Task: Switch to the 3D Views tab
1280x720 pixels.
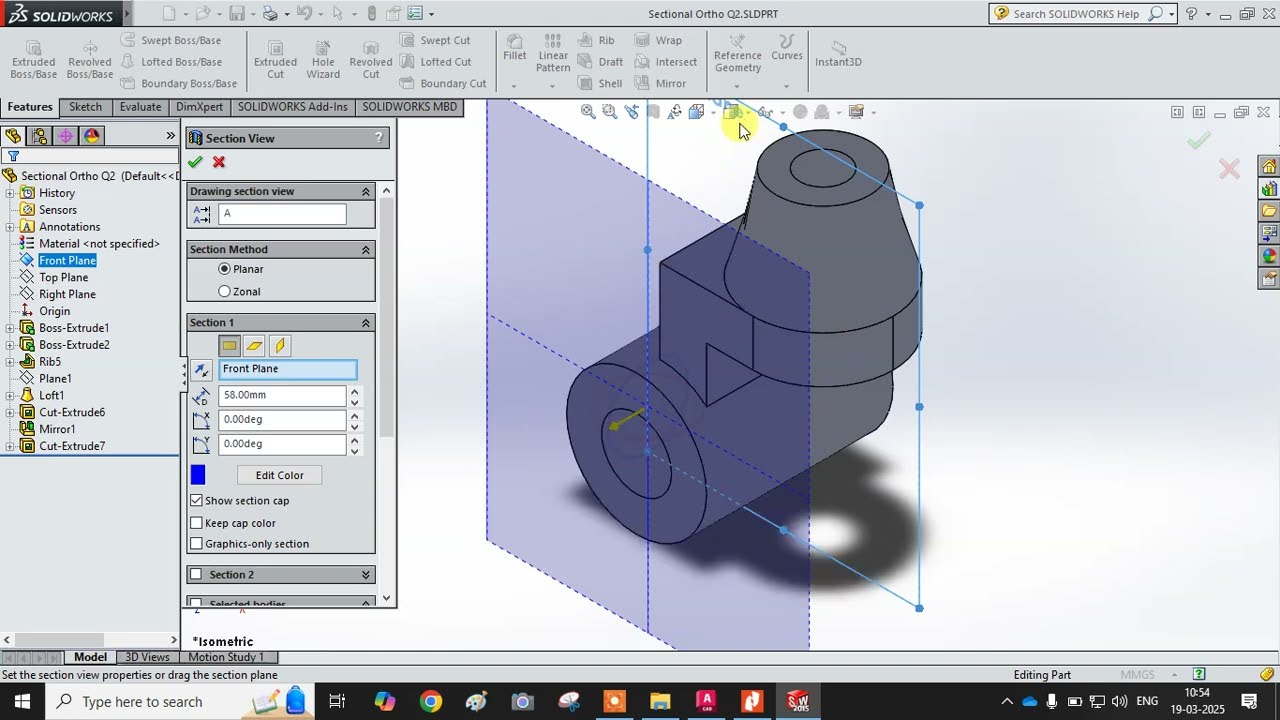Action: tap(147, 657)
